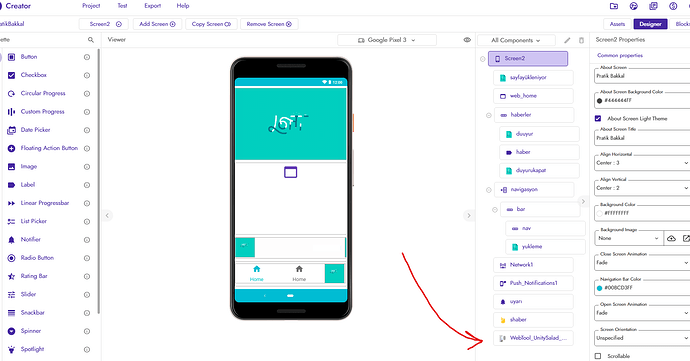Screen dimensions: 690x361
Task: Click the Navigation Bar Color swatch
Action: [x=599, y=288]
